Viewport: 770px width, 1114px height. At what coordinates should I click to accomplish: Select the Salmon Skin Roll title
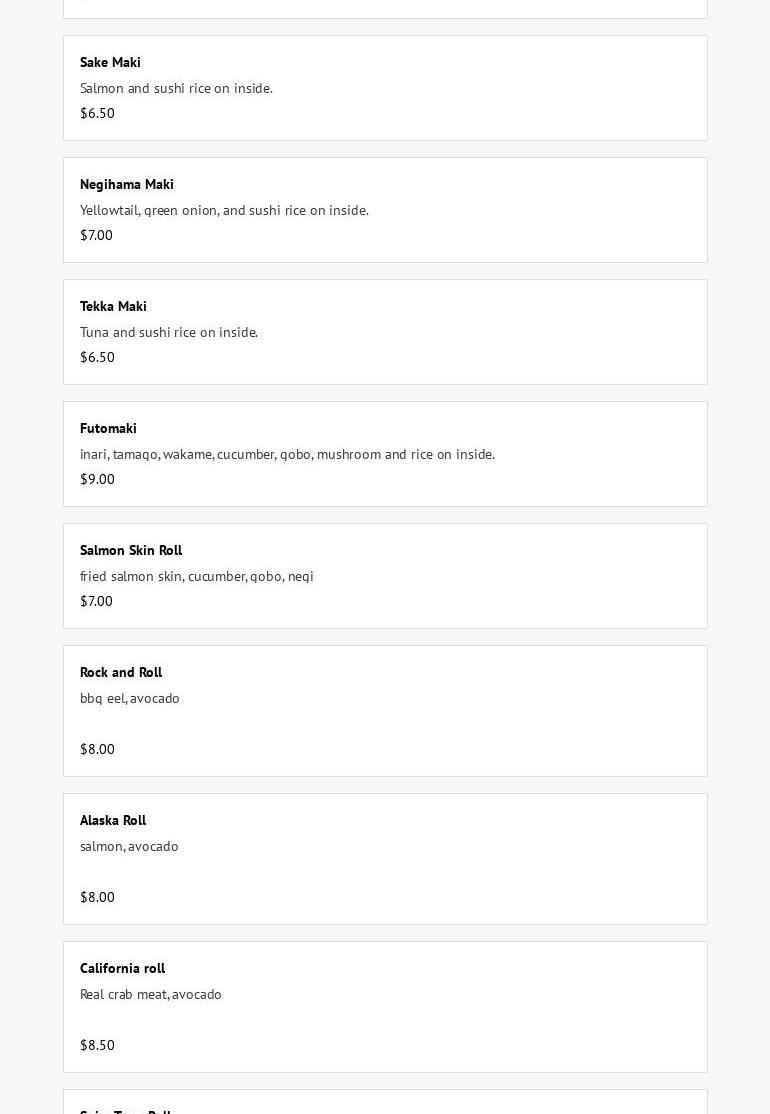[x=131, y=550]
